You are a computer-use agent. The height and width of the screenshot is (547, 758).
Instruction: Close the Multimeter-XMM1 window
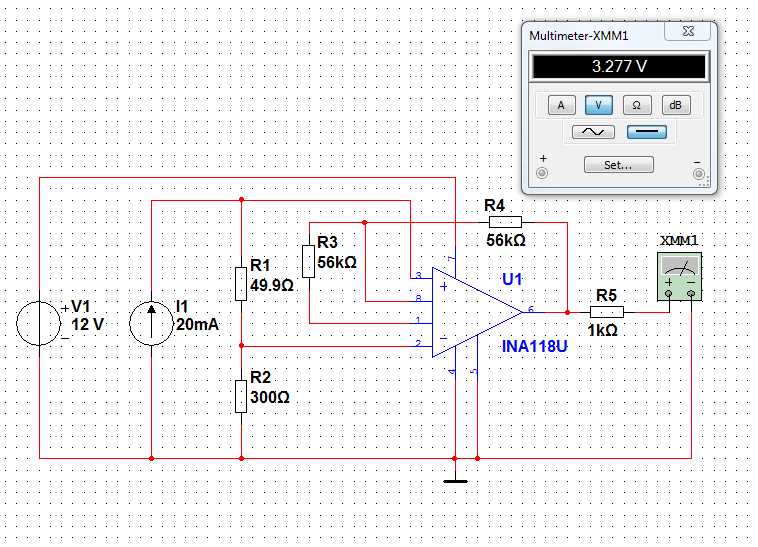coord(688,31)
